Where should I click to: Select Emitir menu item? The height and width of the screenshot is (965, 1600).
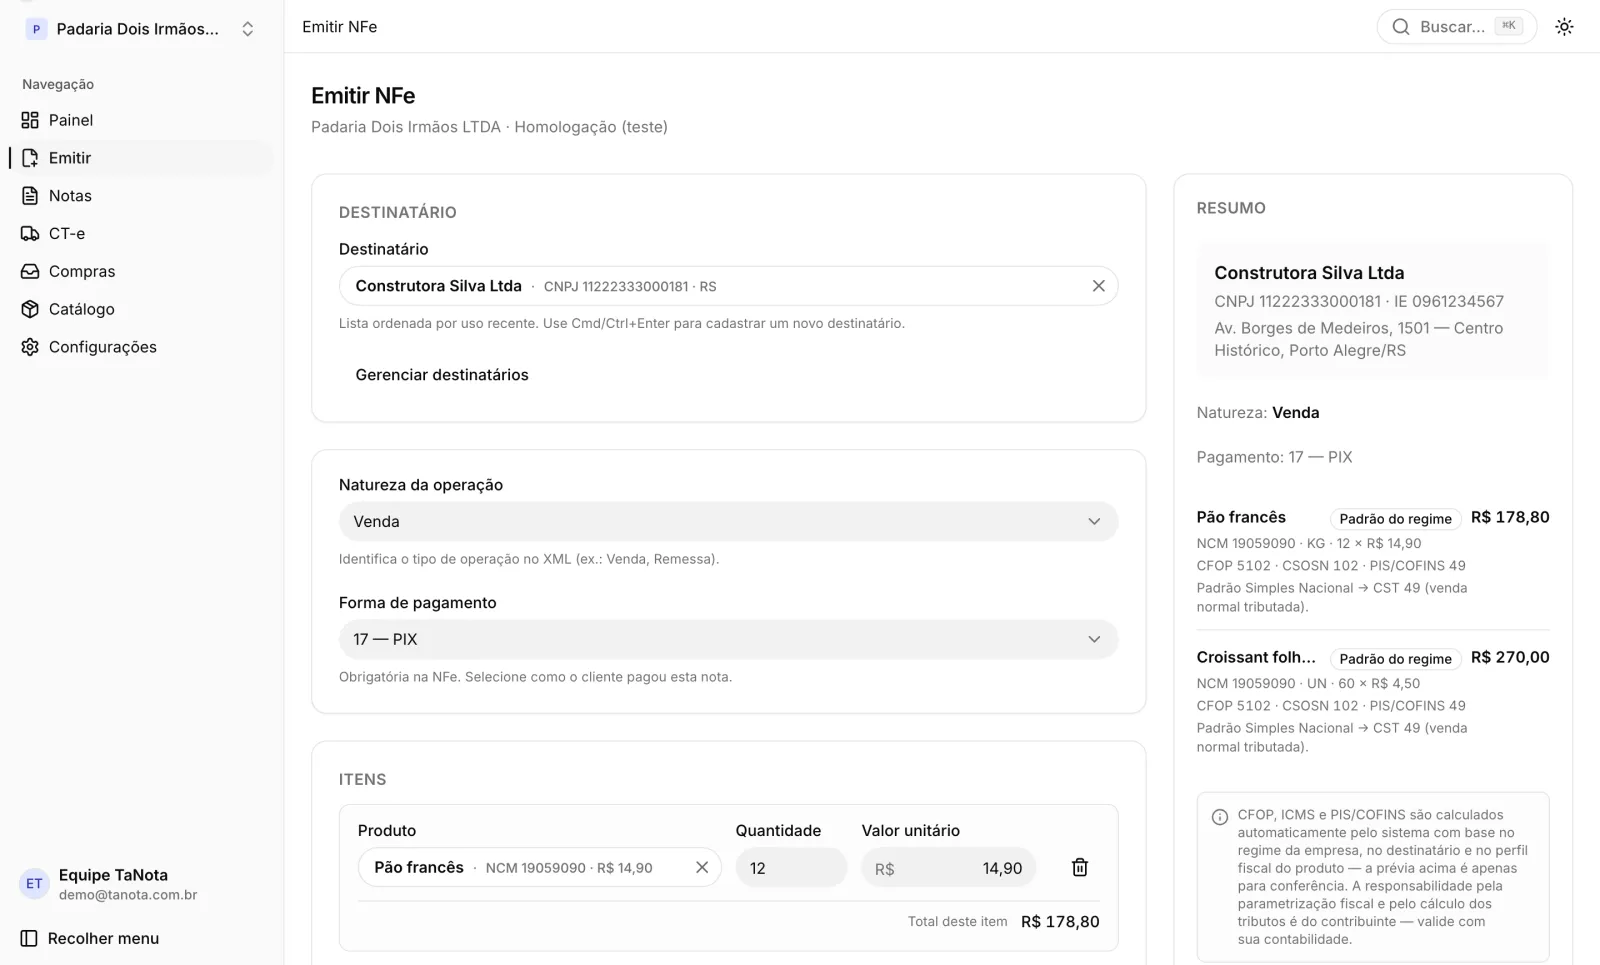(x=141, y=158)
